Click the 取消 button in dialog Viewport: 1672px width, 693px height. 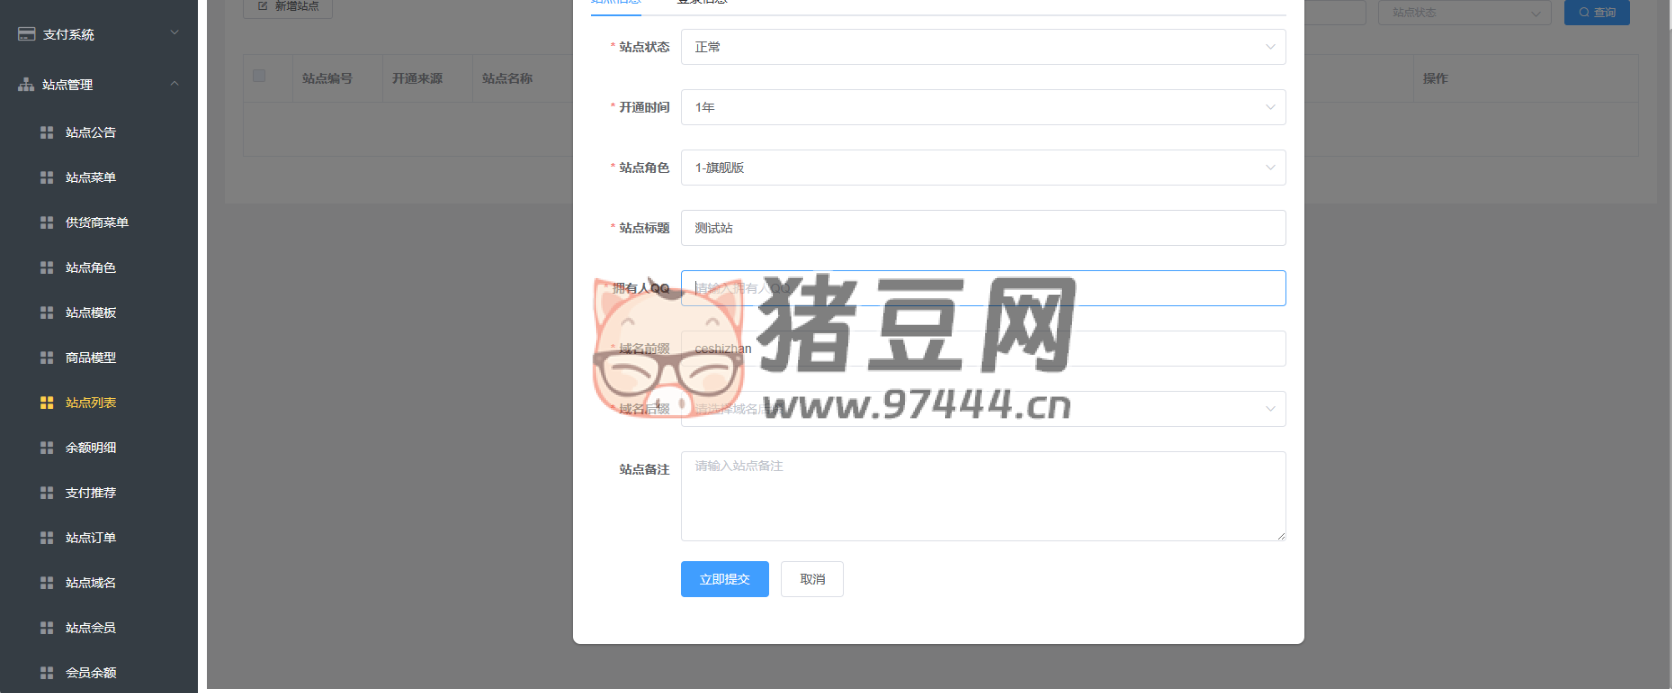[812, 579]
